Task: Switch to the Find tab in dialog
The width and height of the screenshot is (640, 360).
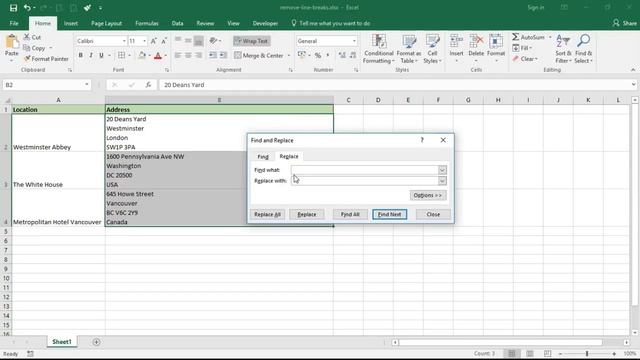Action: (x=263, y=157)
